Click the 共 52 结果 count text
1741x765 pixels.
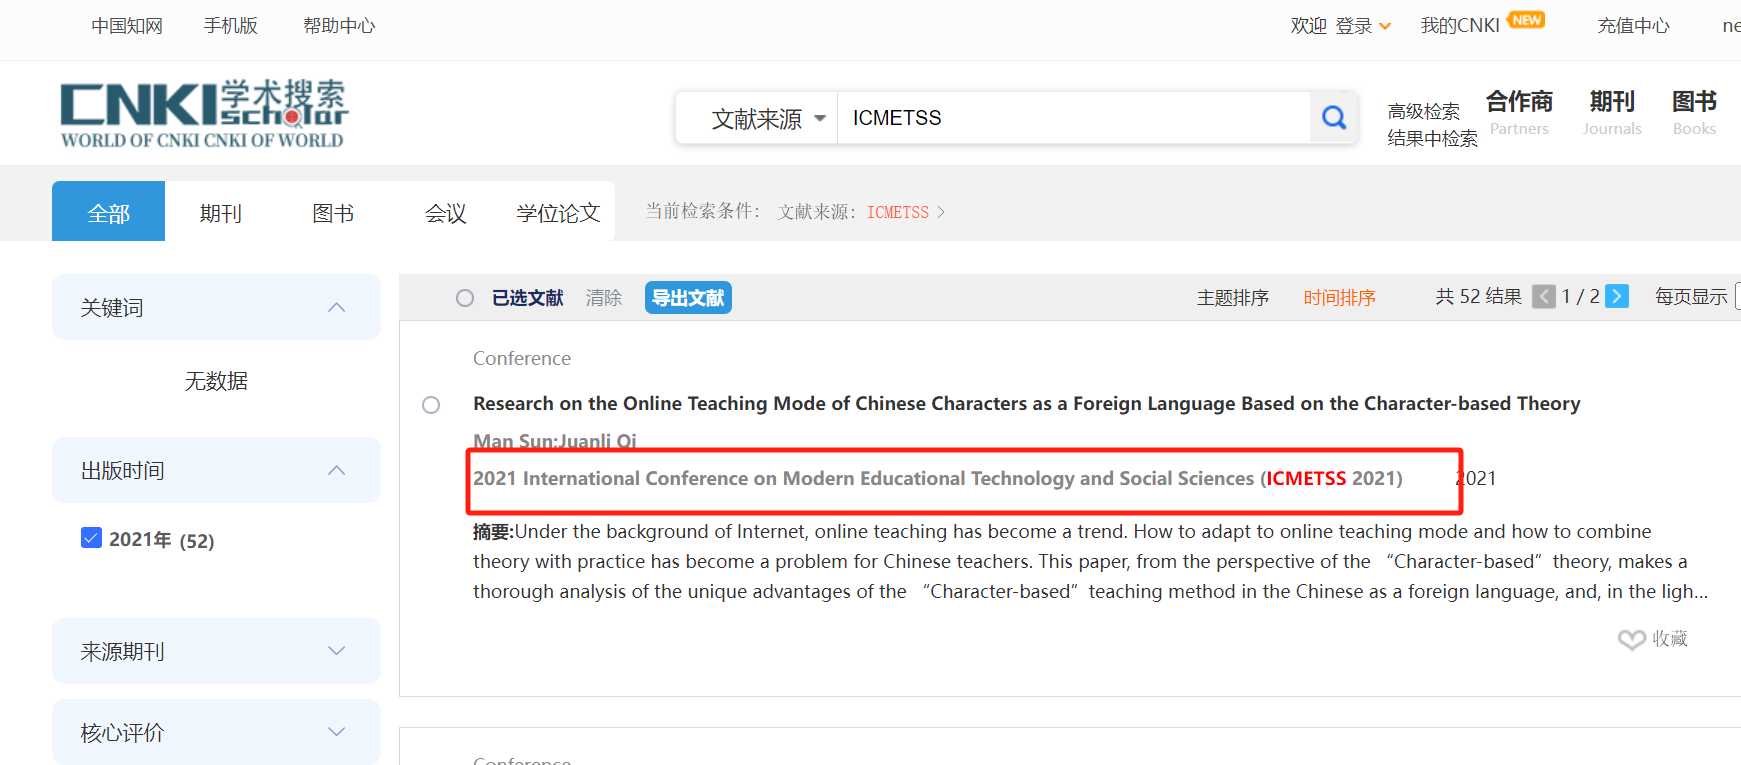(1479, 297)
